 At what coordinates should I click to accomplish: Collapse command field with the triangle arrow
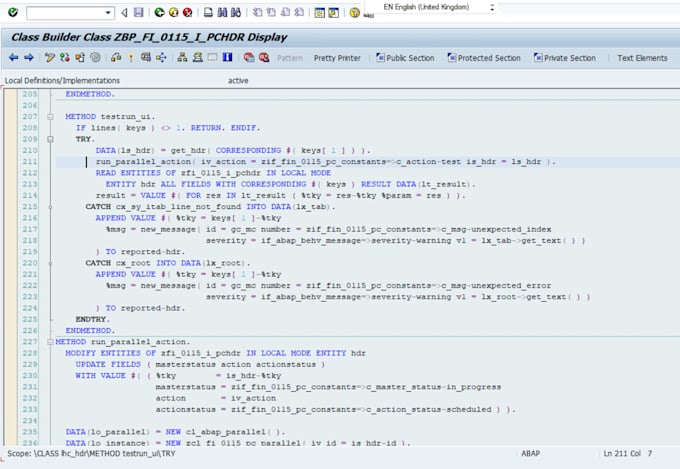124,13
